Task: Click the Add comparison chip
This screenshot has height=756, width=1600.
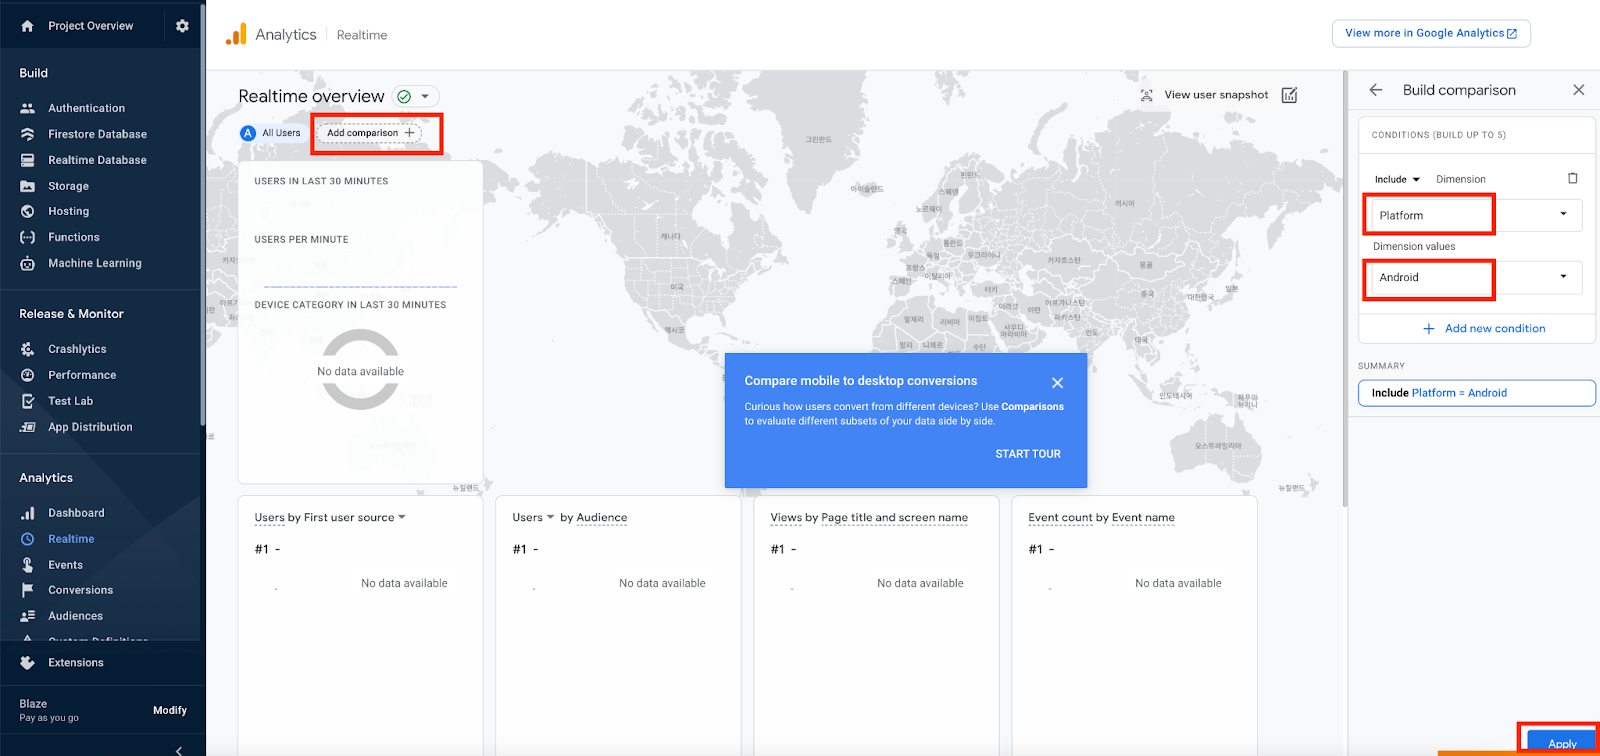Action: tap(369, 133)
